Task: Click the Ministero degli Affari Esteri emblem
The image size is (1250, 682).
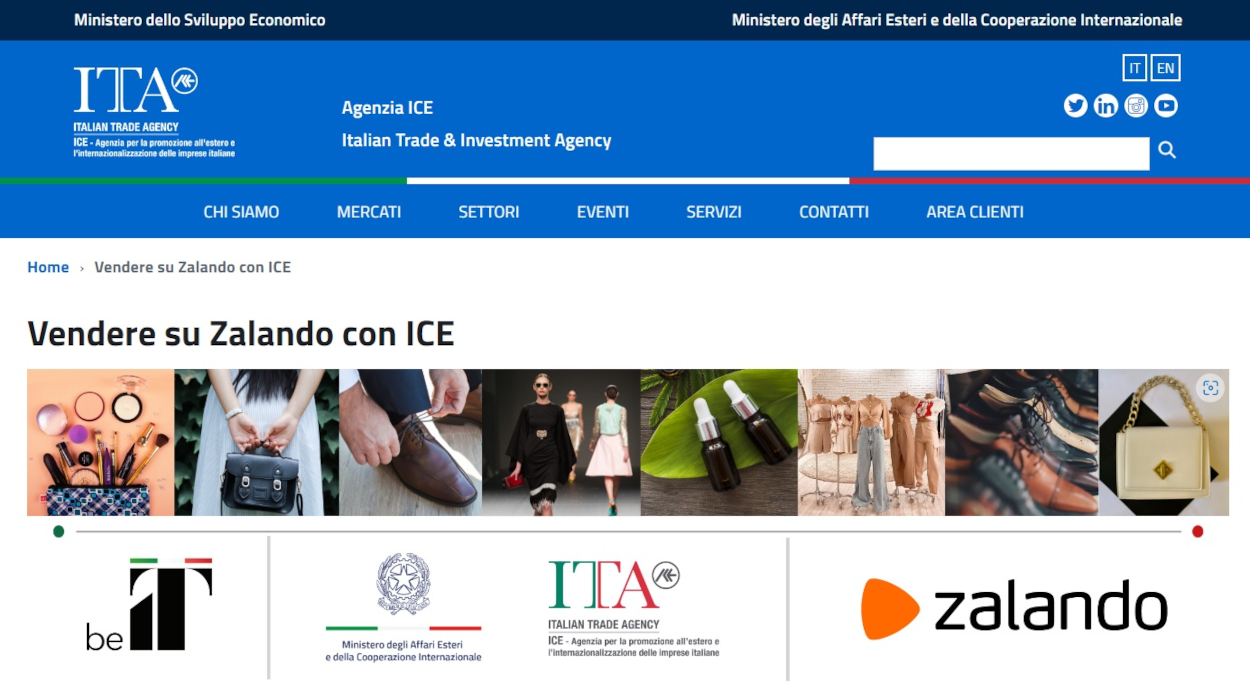Action: [x=403, y=607]
